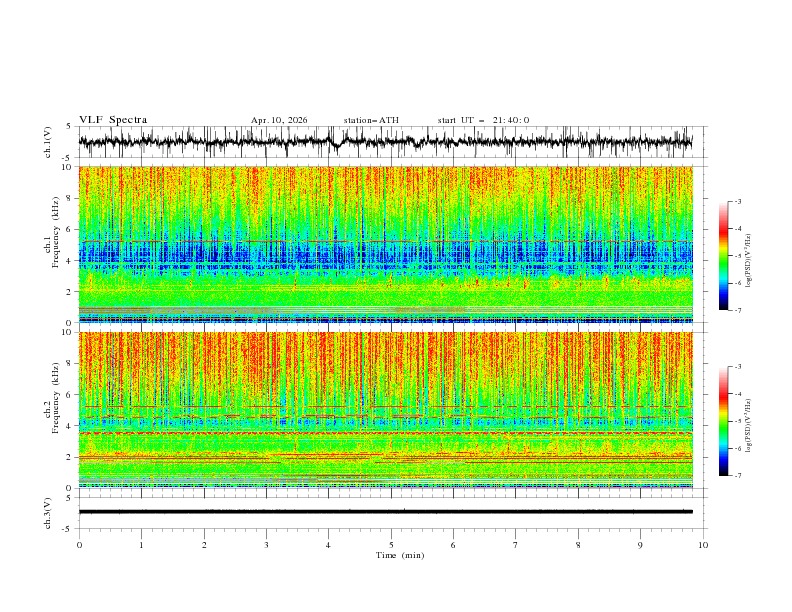Screen dimensions: 792x612
Task: Click the ch.1 spectrogram plot
Action: coord(386,244)
